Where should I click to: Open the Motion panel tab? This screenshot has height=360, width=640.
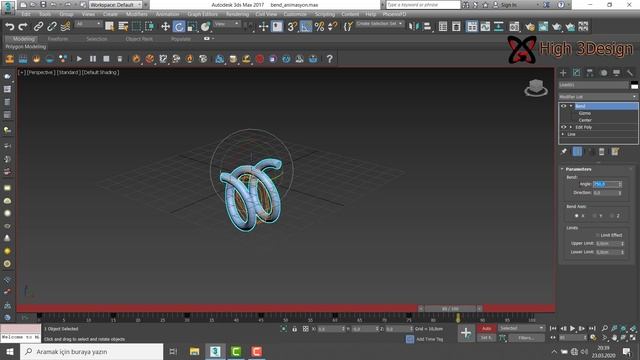(603, 73)
